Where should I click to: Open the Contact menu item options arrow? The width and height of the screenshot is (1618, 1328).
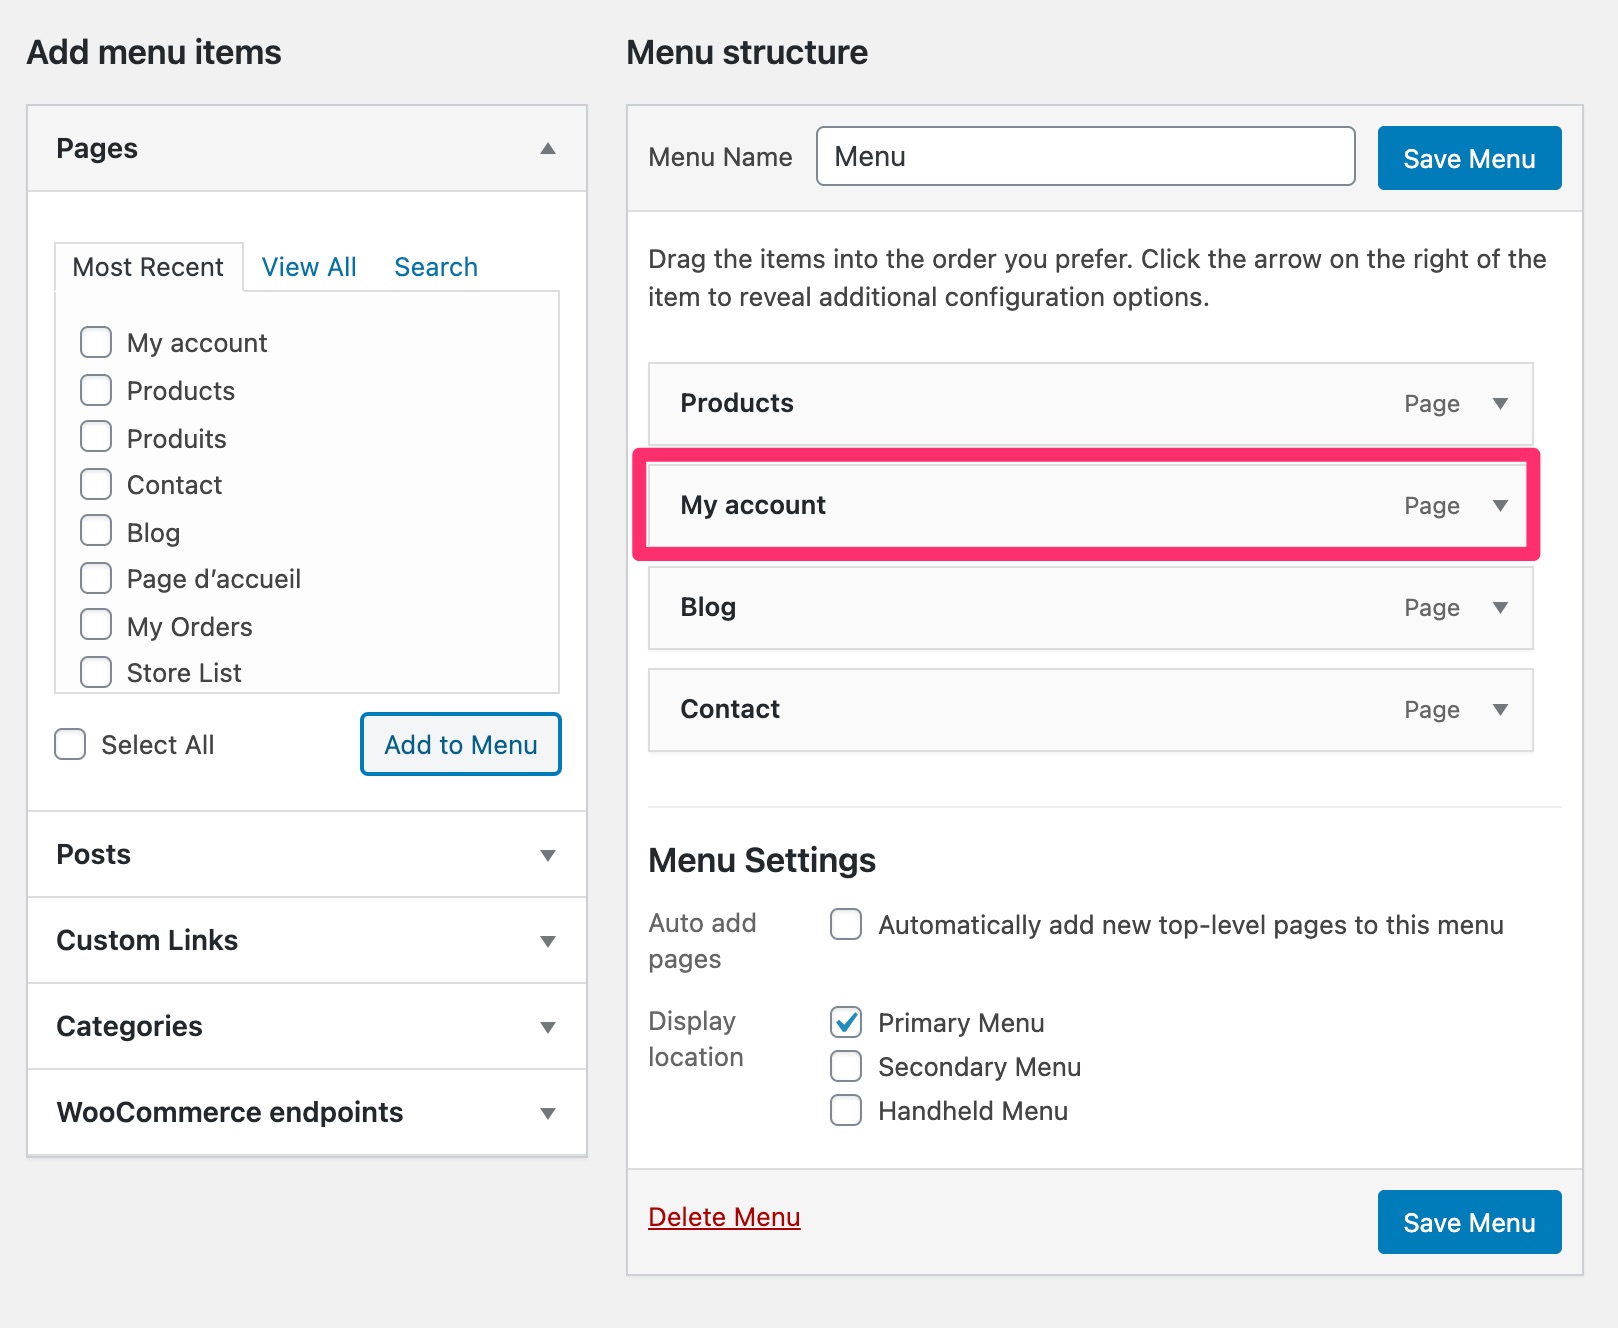point(1500,710)
